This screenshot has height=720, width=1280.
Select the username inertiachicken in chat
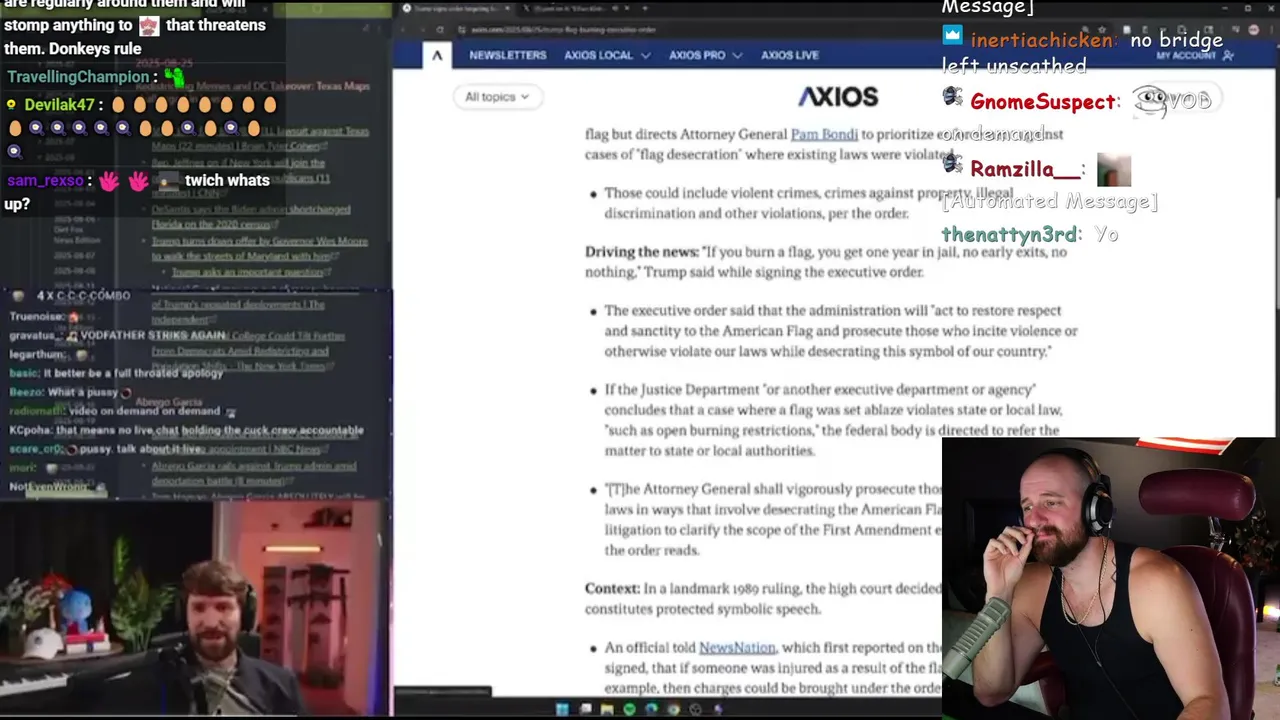pos(1041,41)
